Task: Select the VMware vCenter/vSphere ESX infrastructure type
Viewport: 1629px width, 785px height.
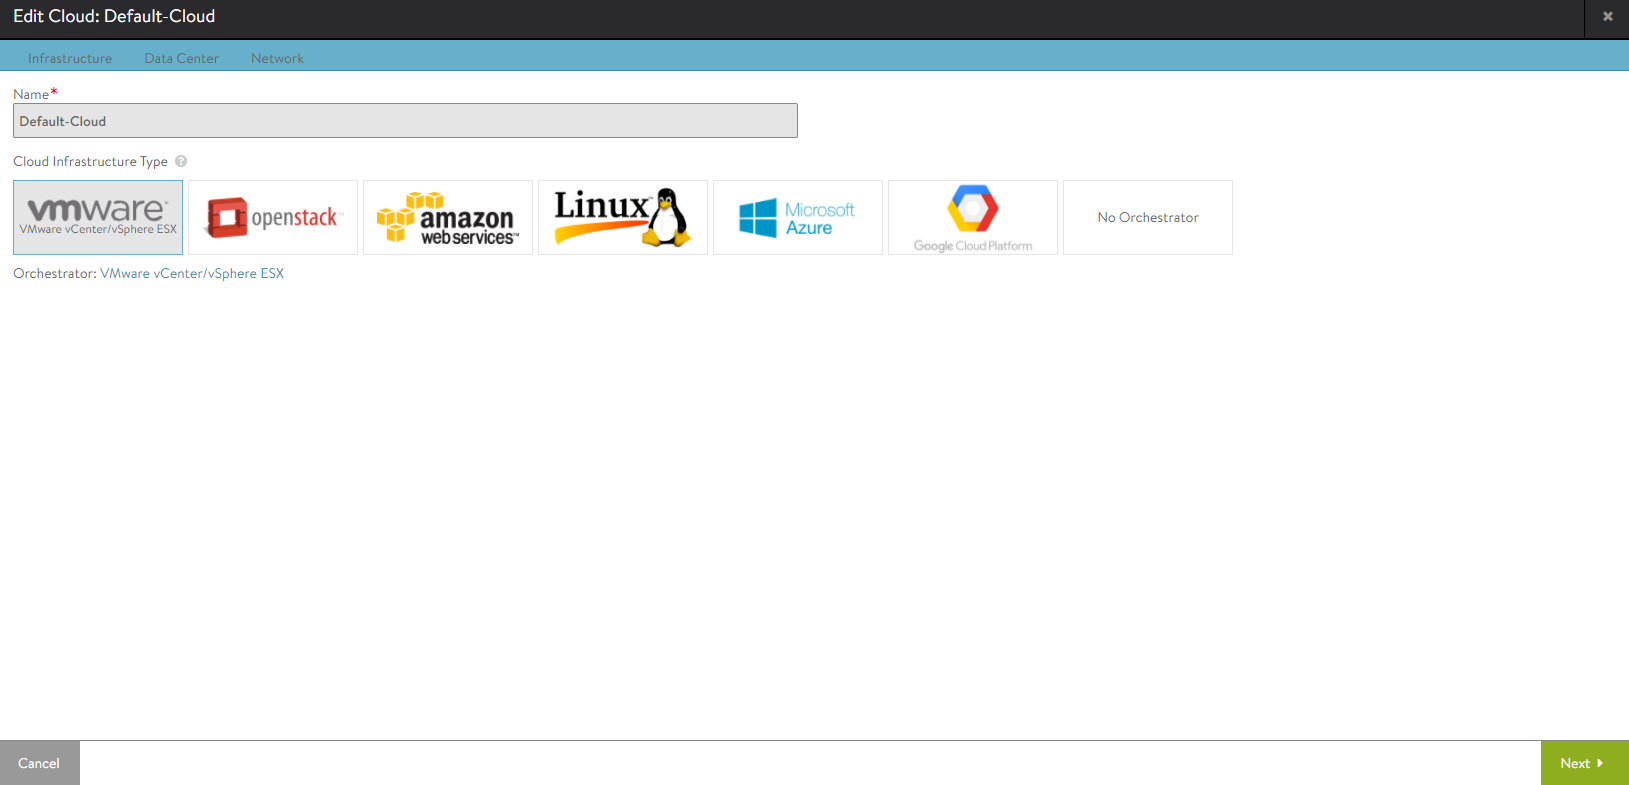Action: pos(98,217)
